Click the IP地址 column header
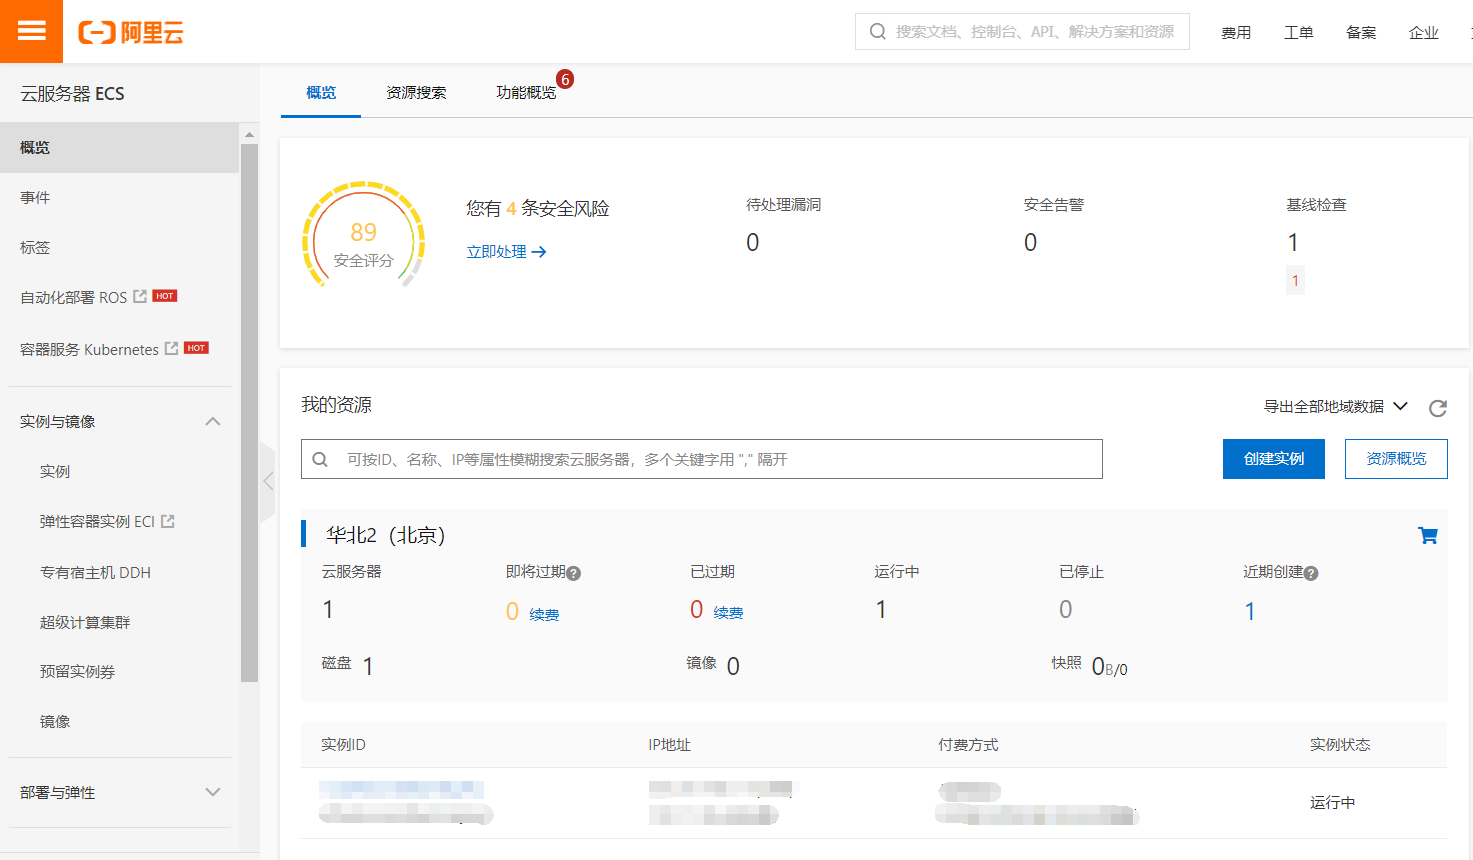Screen dimensions: 1473x860 pos(669,745)
